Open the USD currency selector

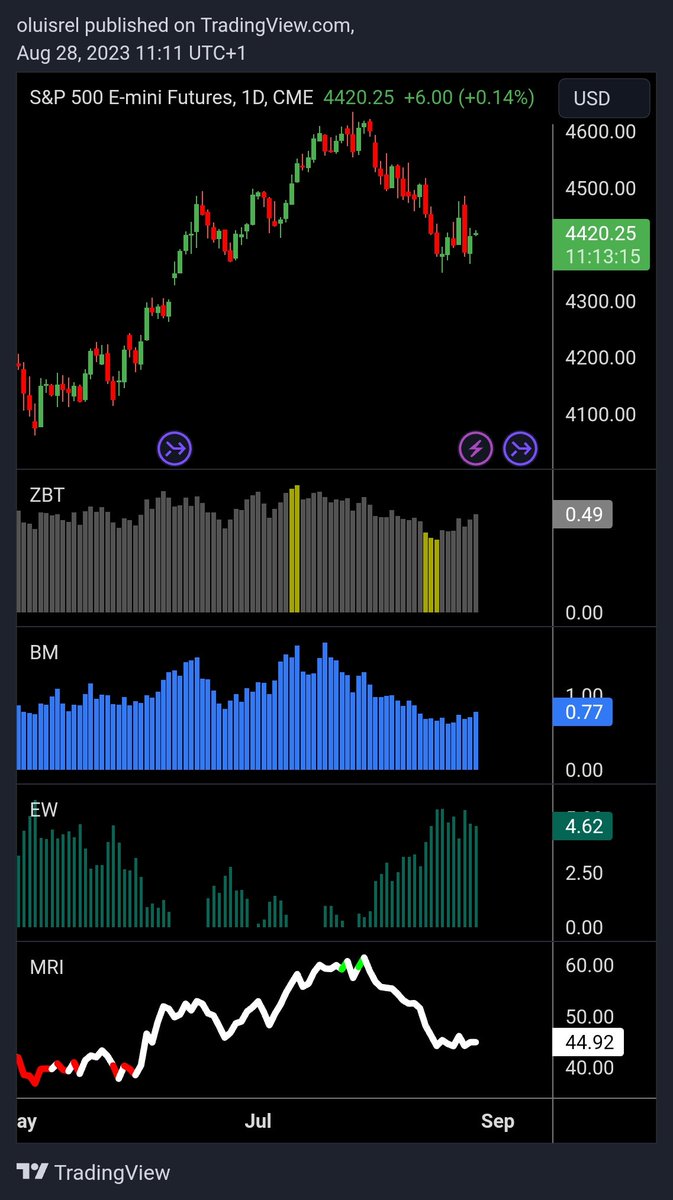[604, 99]
